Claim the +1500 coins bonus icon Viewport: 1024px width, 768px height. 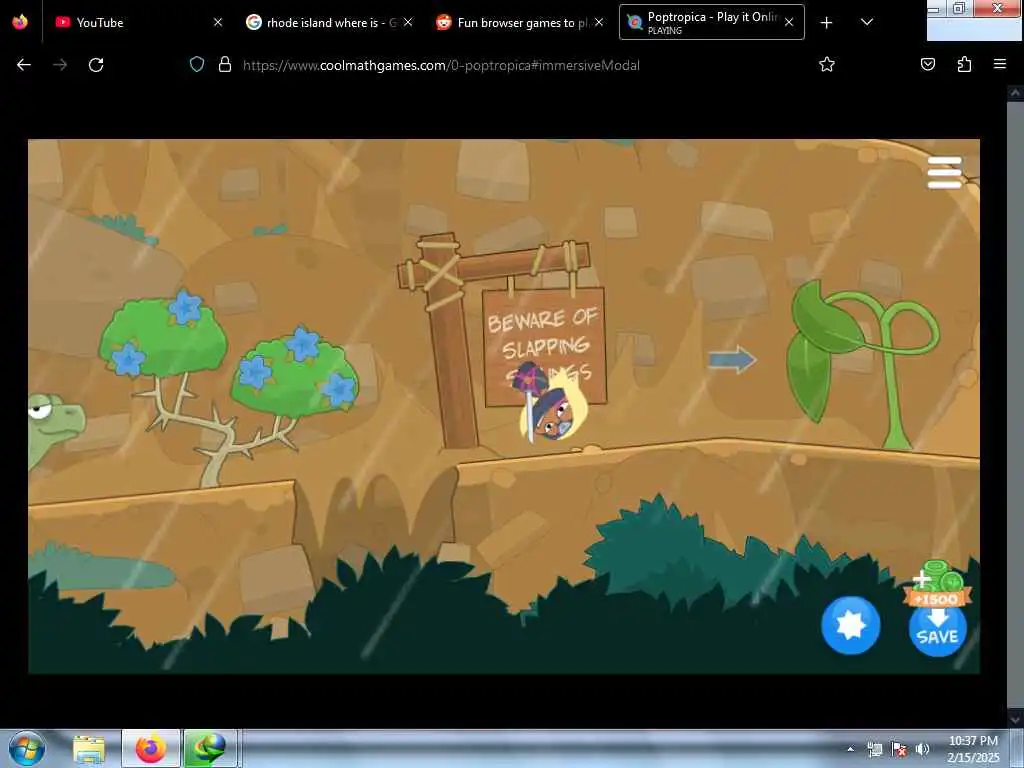(938, 584)
